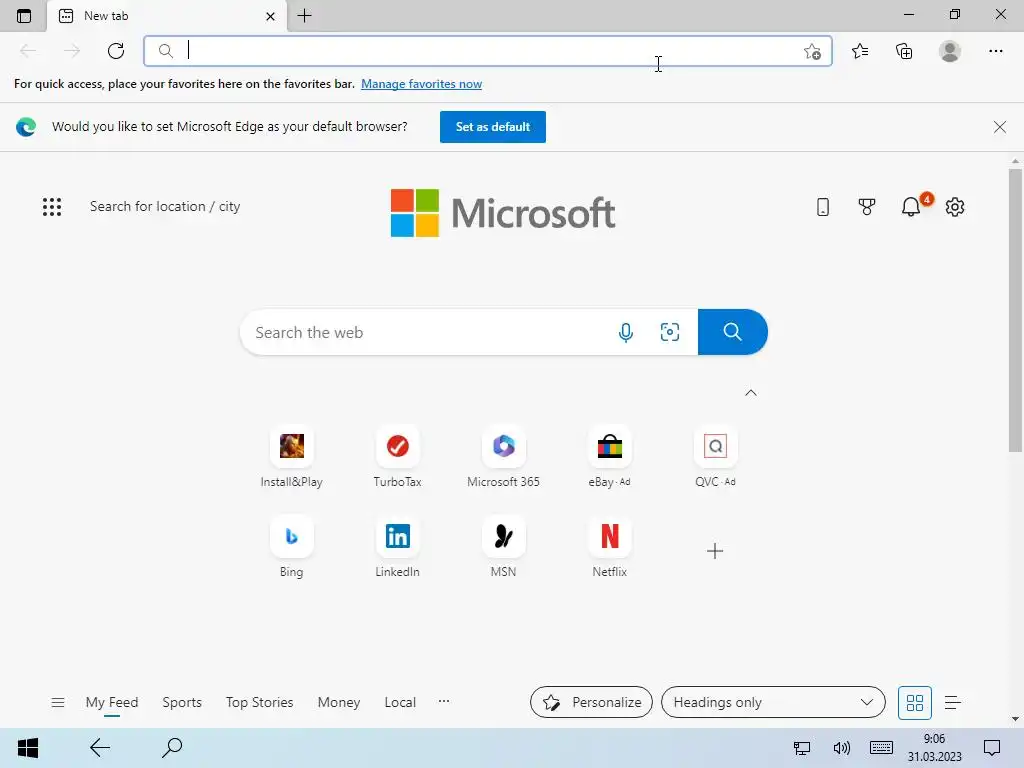Viewport: 1024px width, 768px height.
Task: Open the Favorites list icon
Action: (x=860, y=51)
